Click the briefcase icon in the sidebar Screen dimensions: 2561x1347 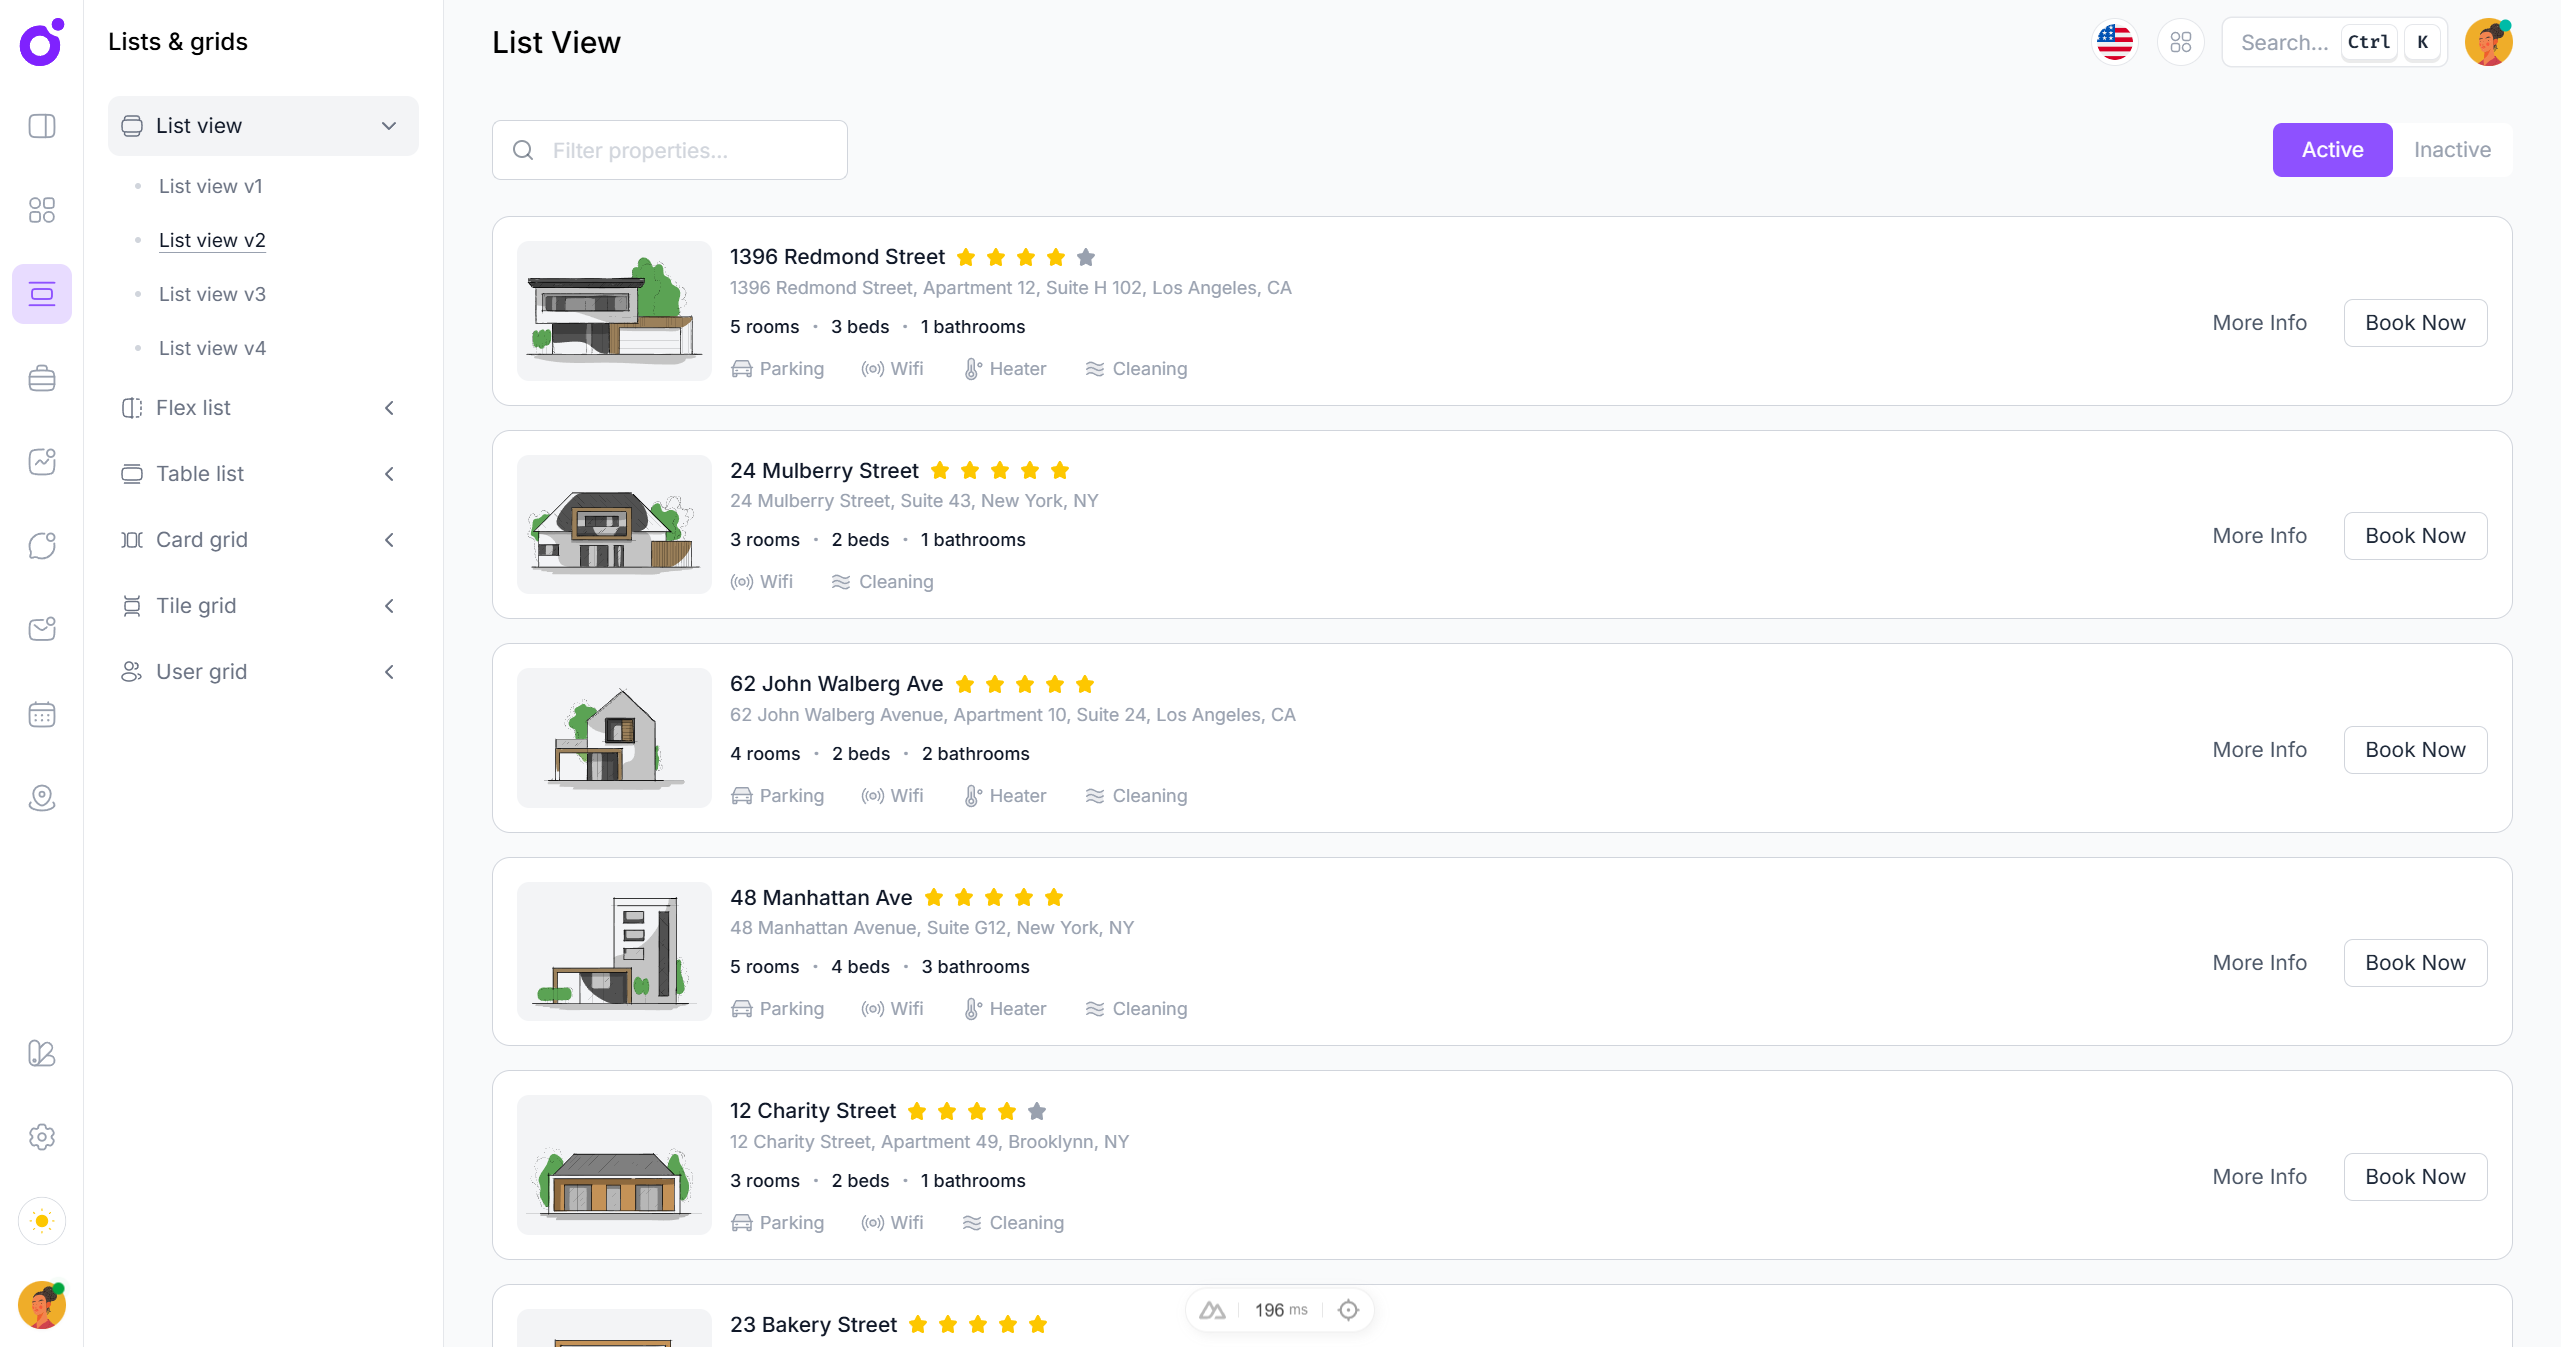(41, 378)
